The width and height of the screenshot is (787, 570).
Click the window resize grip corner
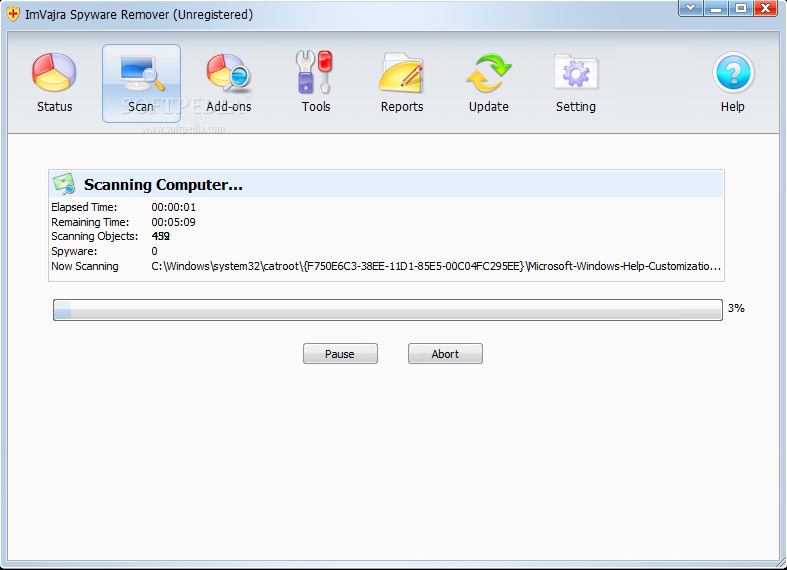tap(781, 564)
